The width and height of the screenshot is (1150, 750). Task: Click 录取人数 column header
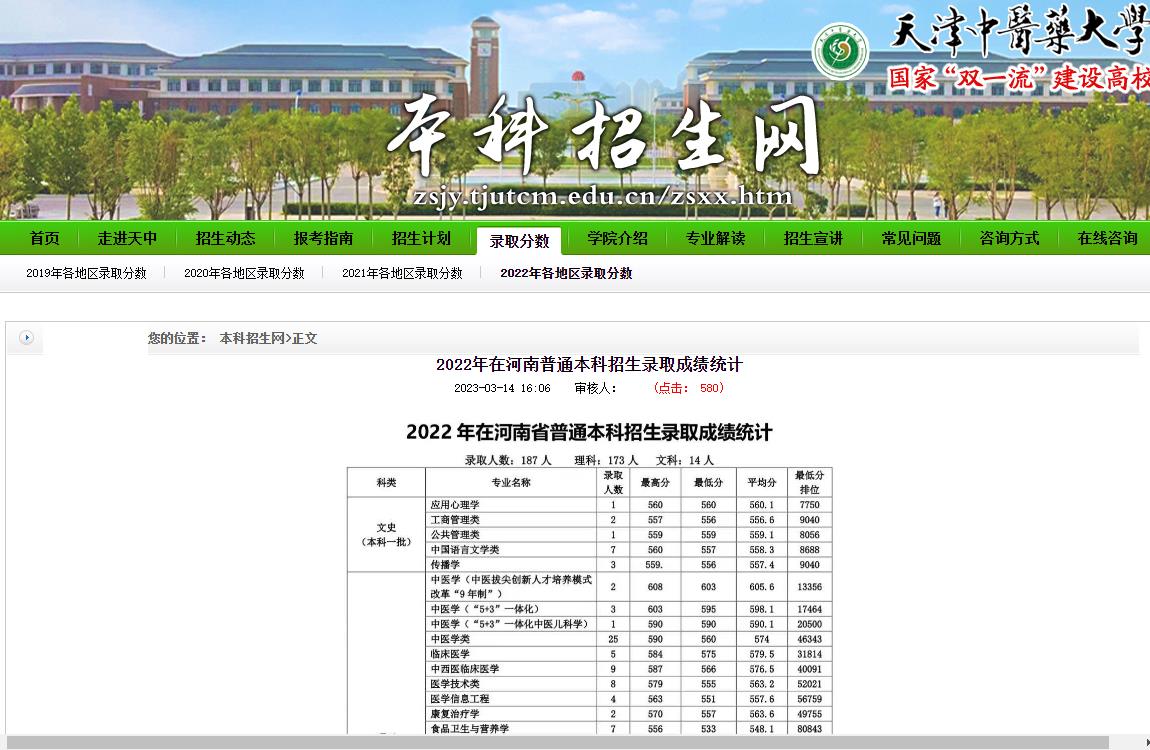[613, 482]
